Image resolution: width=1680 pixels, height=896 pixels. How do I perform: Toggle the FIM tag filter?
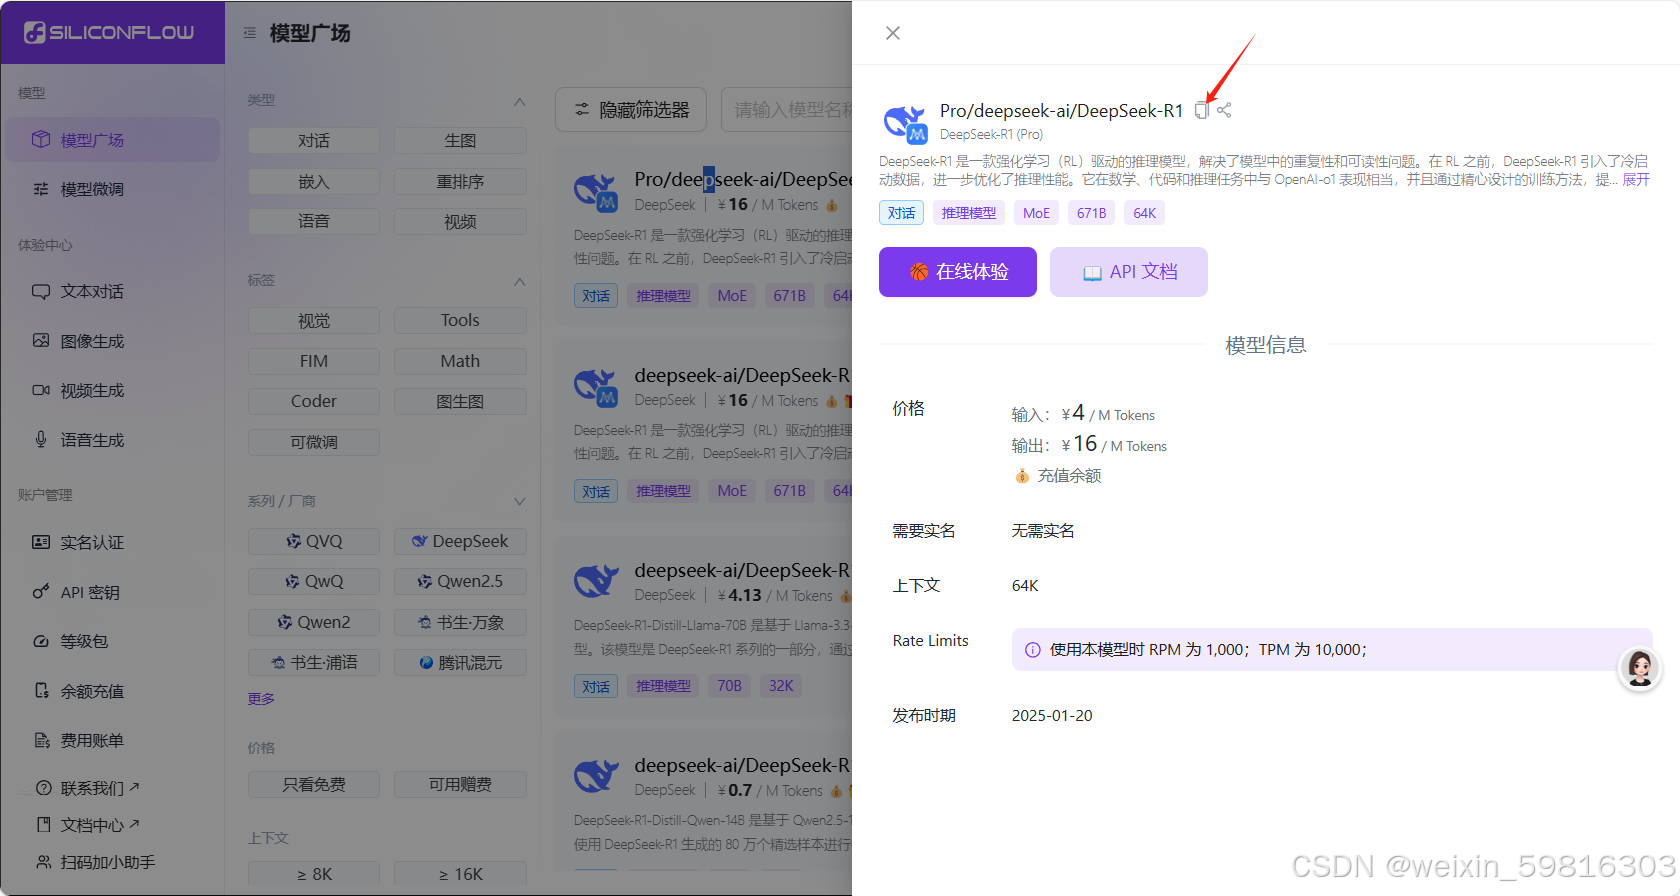tap(314, 361)
